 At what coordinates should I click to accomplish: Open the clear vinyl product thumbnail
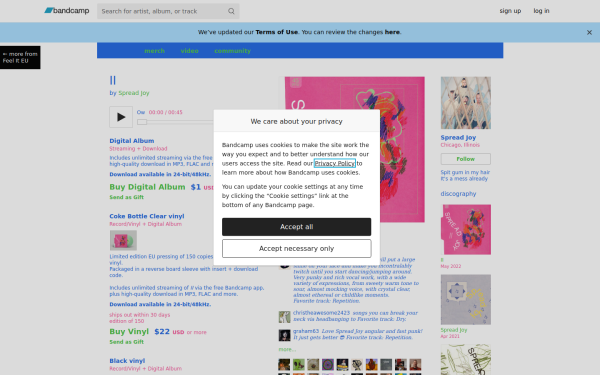tap(123, 240)
